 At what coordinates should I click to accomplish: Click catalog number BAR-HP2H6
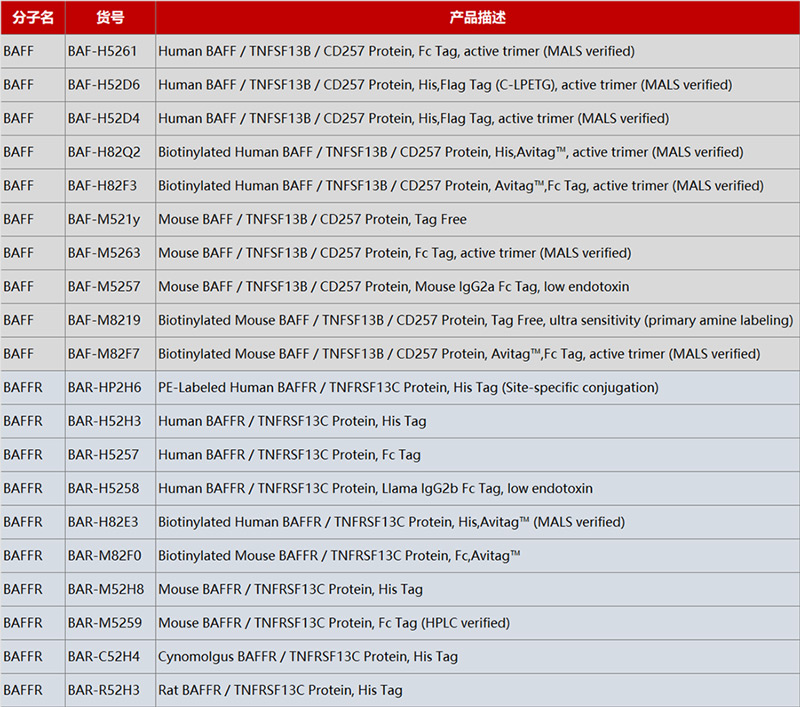pos(104,387)
